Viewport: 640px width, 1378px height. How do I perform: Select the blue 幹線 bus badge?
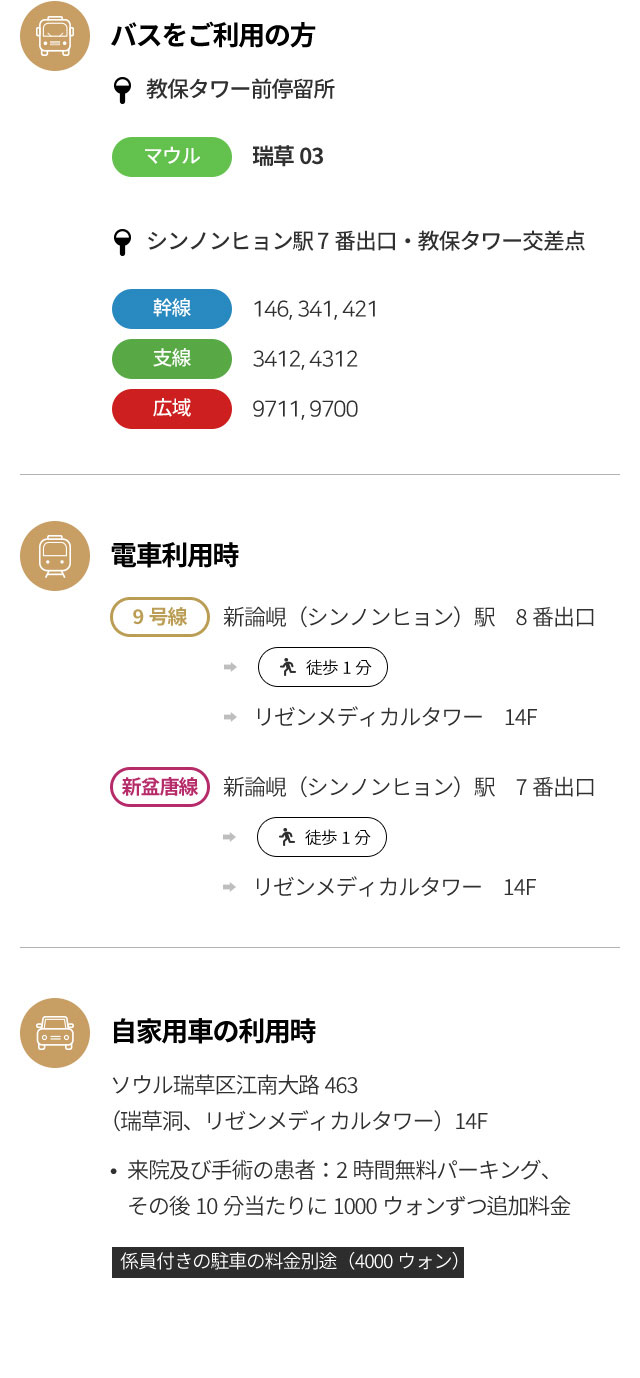click(172, 309)
